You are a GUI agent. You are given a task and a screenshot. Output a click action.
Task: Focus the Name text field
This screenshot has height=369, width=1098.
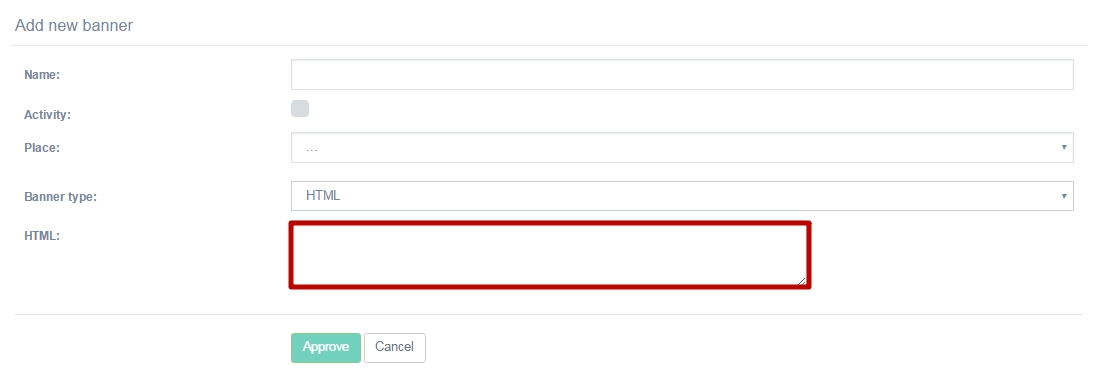pos(682,75)
